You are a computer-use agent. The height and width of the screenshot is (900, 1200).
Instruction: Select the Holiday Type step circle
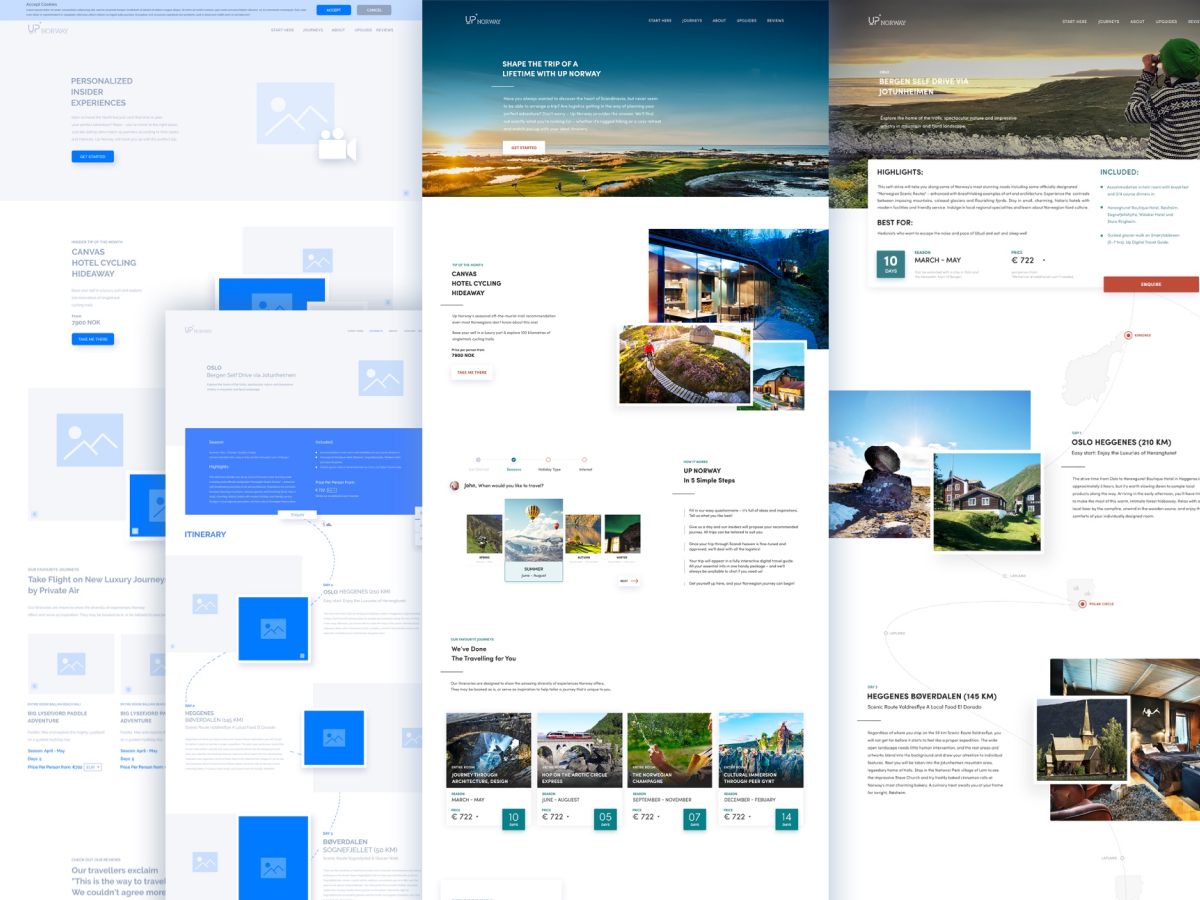[549, 460]
